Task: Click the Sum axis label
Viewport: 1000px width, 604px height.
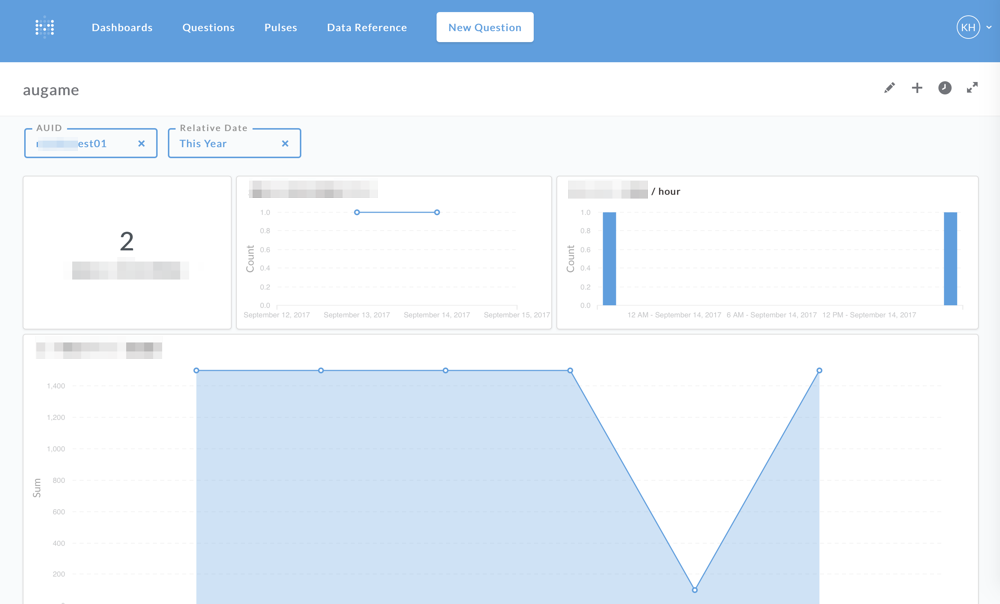Action: (37, 488)
